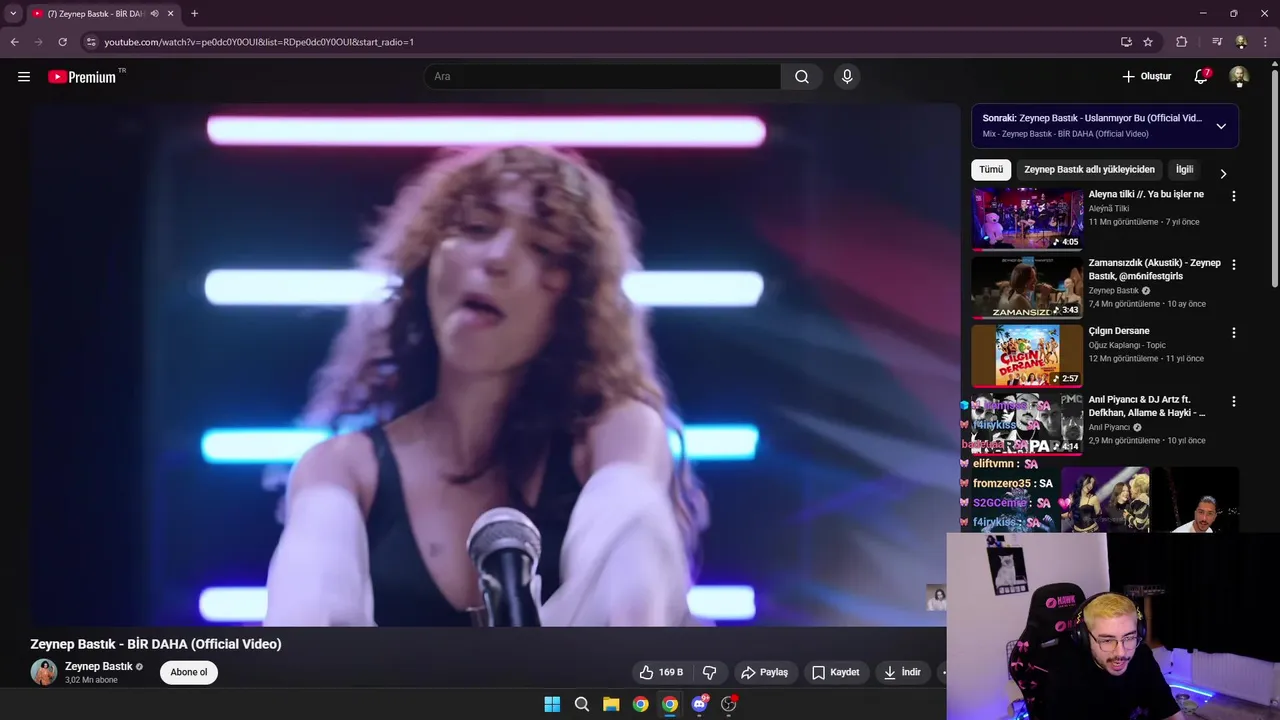The width and height of the screenshot is (1280, 720).
Task: Open Zeynep Bastık channel name link
Action: (99, 666)
